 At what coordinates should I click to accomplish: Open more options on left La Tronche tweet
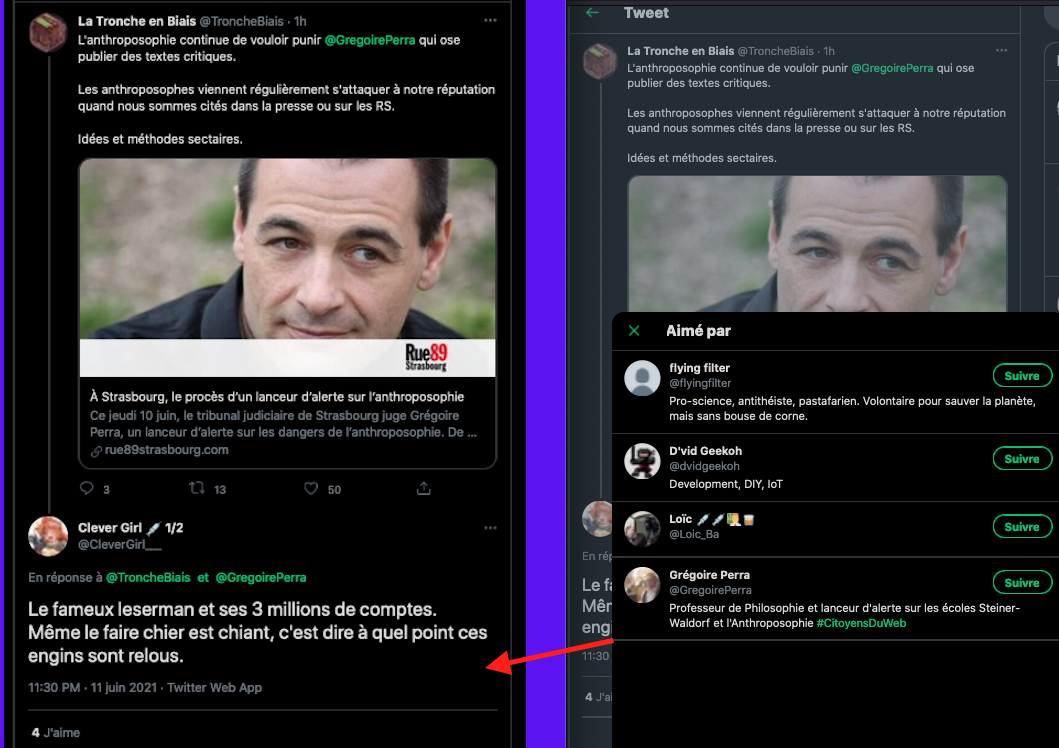[x=489, y=21]
